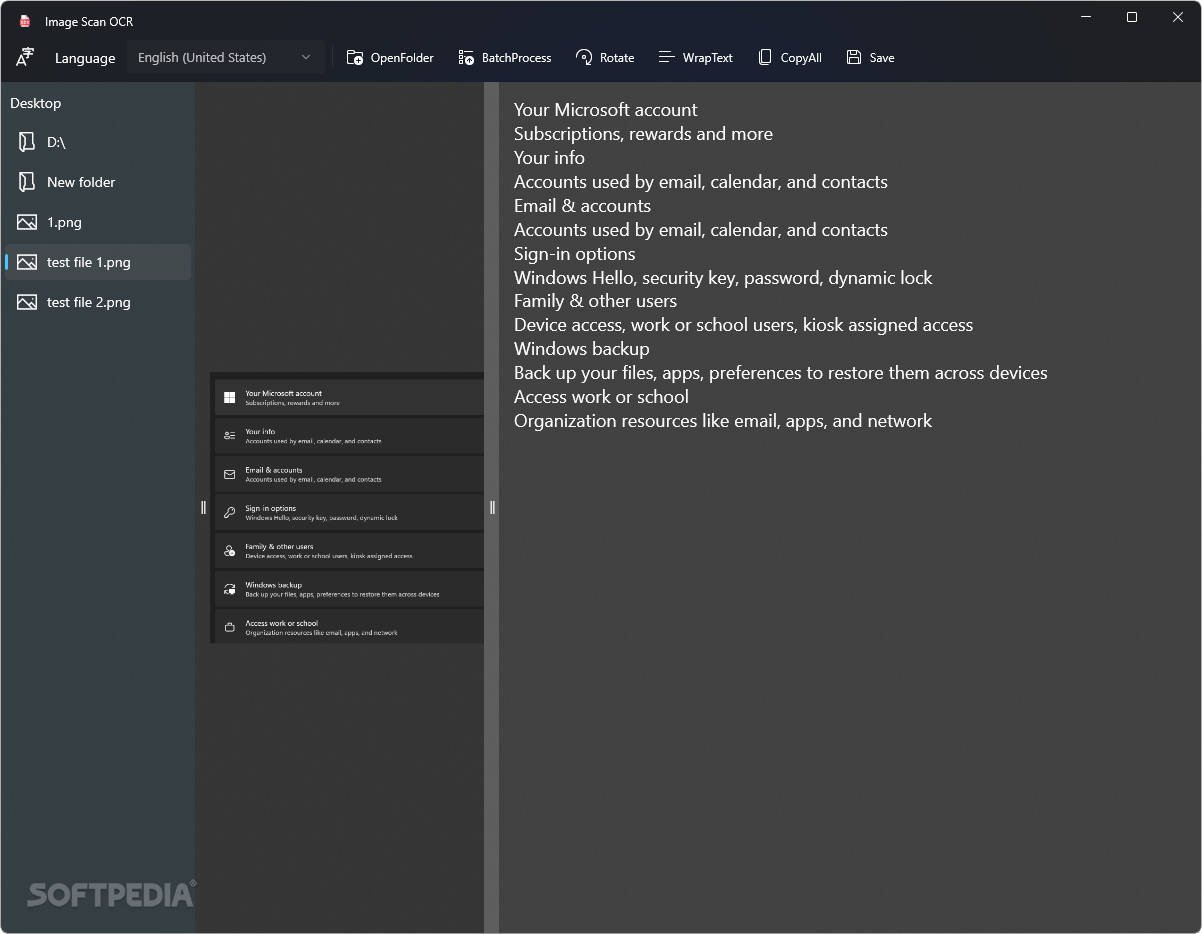Click the Save label
This screenshot has height=934, width=1202.
click(x=882, y=58)
